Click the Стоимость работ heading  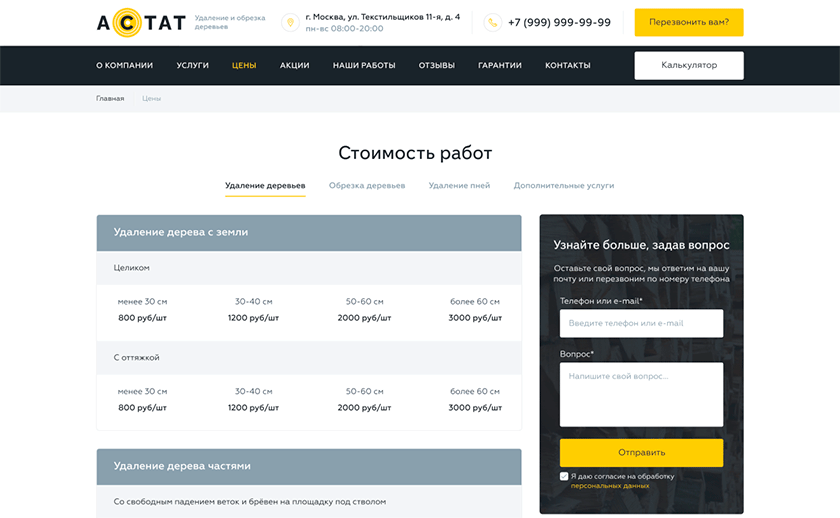pyautogui.click(x=415, y=153)
